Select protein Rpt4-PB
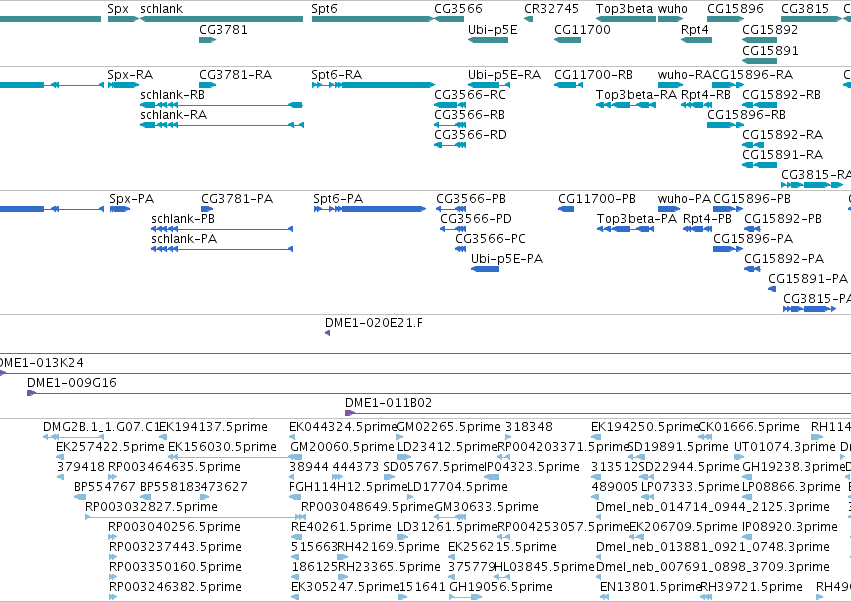The height and width of the screenshot is (602, 851). 707,219
